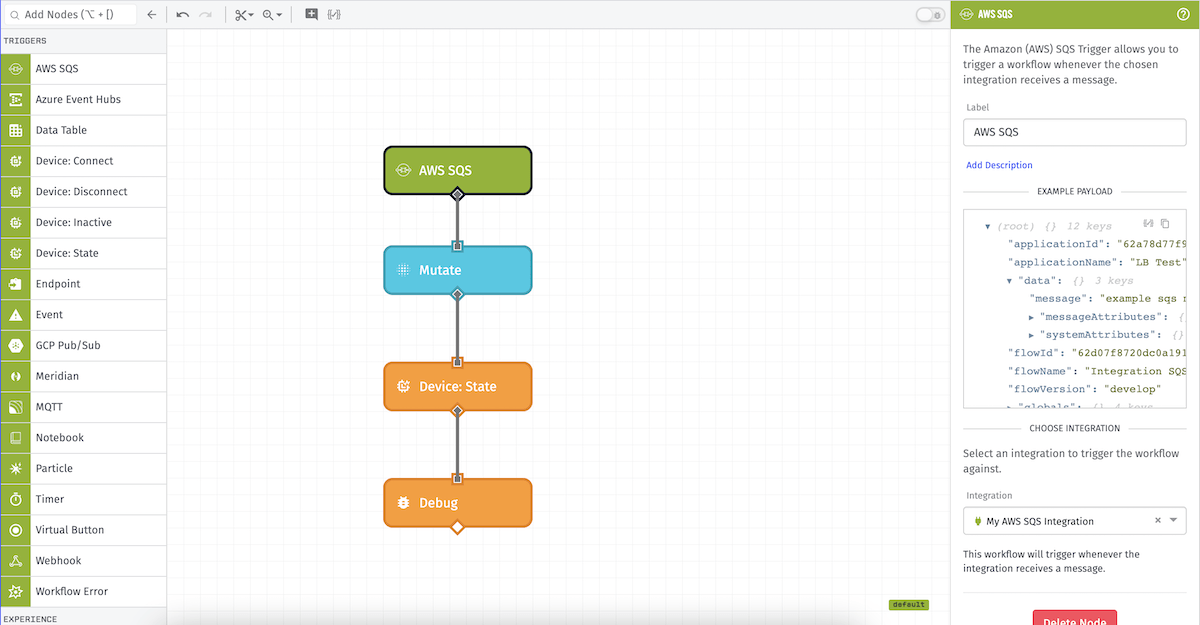Open the Integration selection dropdown
This screenshot has height=625, width=1200.
1174,521
